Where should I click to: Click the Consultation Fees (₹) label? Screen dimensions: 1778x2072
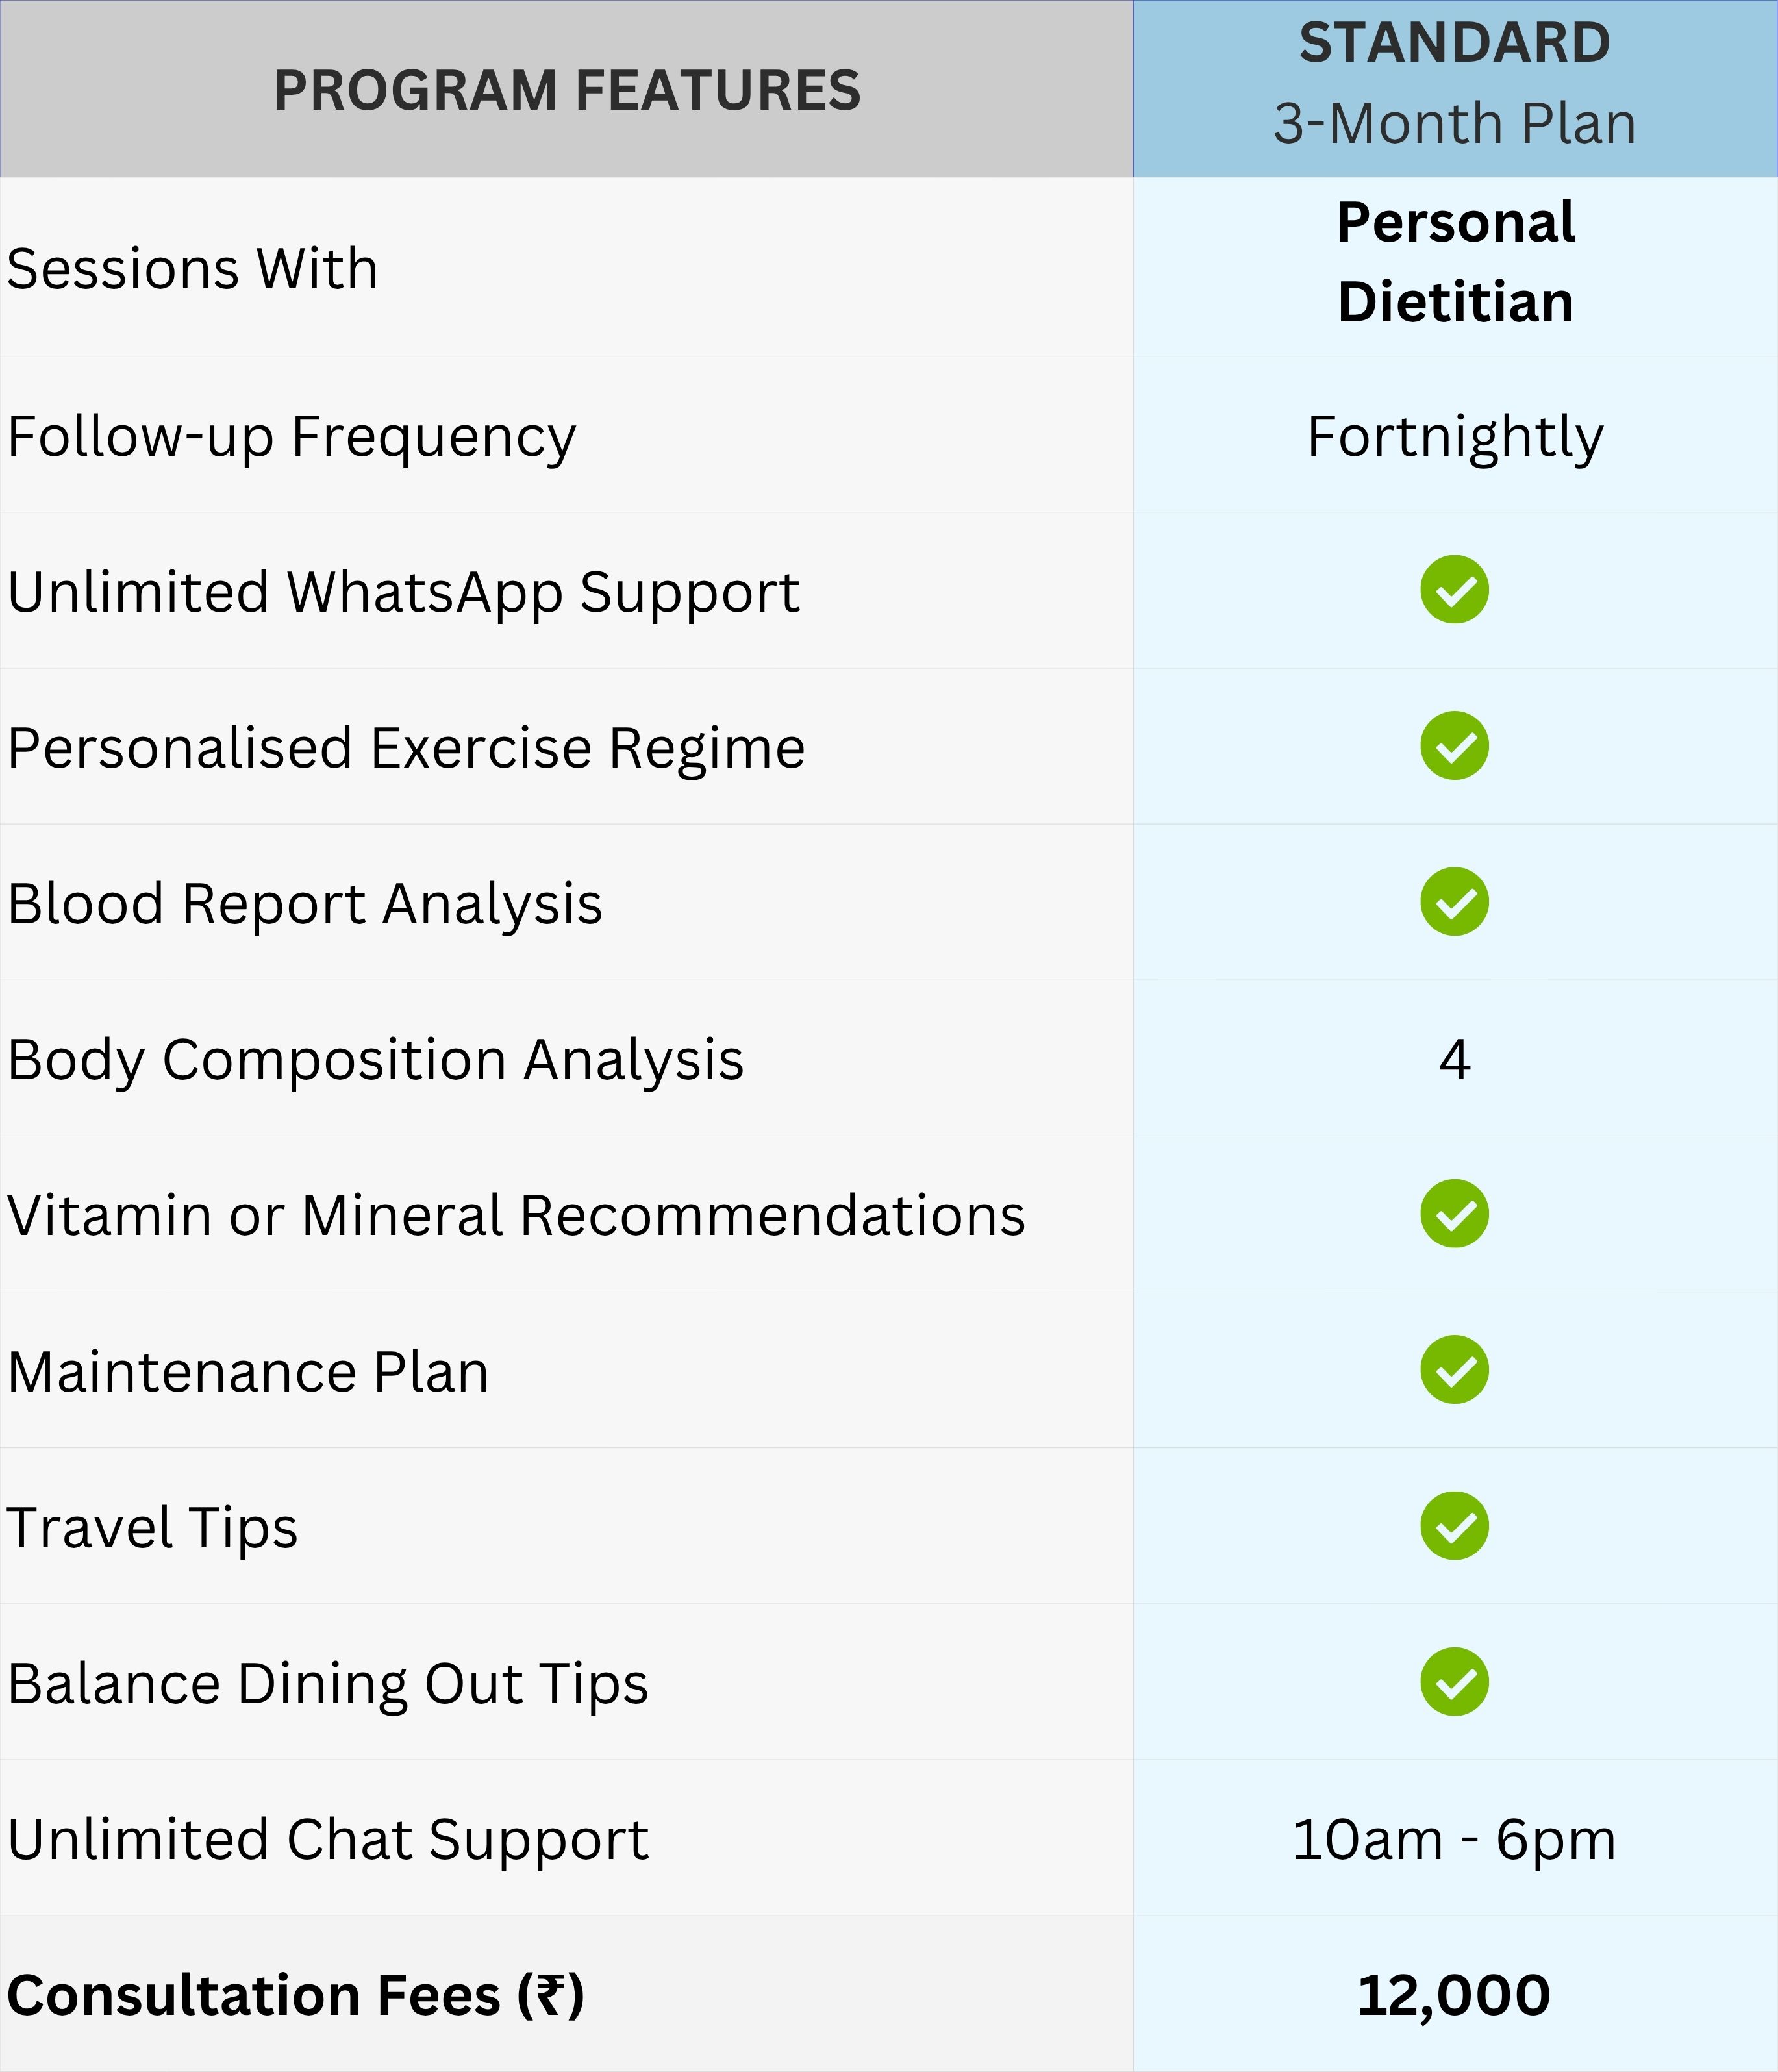point(296,1995)
